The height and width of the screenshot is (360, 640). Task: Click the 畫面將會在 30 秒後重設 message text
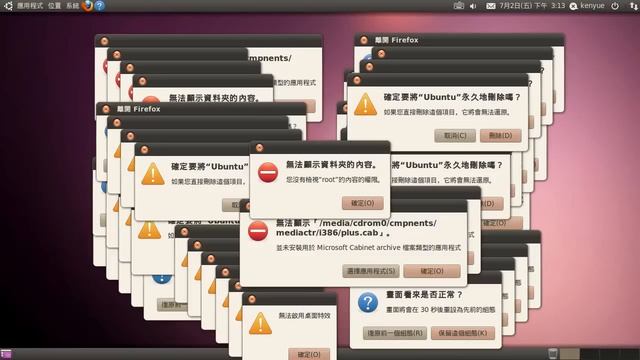pos(441,310)
